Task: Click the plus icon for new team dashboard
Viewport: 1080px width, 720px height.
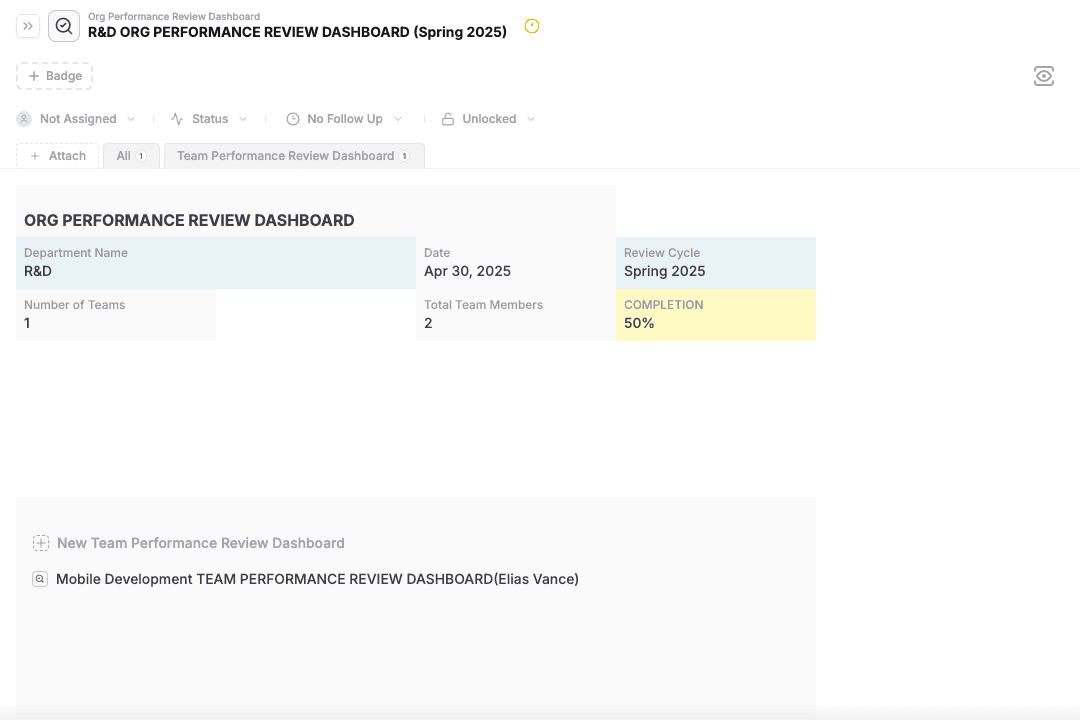Action: [x=41, y=543]
